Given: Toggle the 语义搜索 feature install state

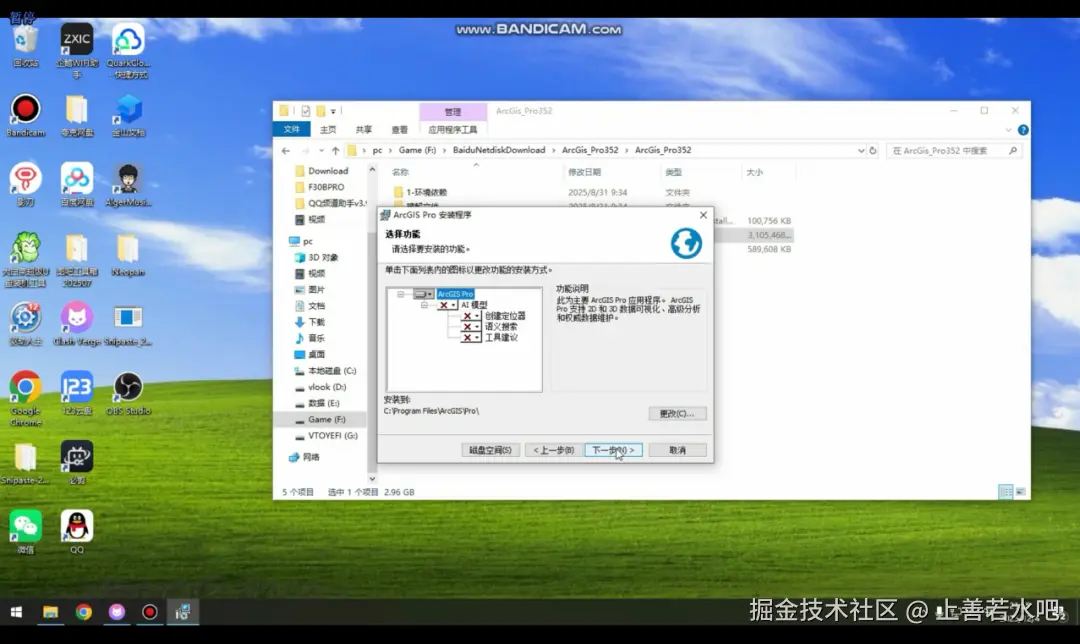Looking at the screenshot, I should (x=467, y=327).
